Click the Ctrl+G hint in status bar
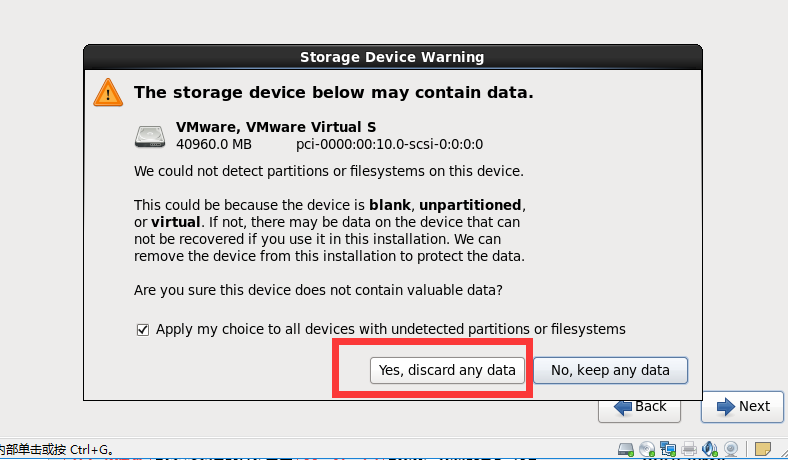Screen dimensions: 788x460 pos(91,449)
